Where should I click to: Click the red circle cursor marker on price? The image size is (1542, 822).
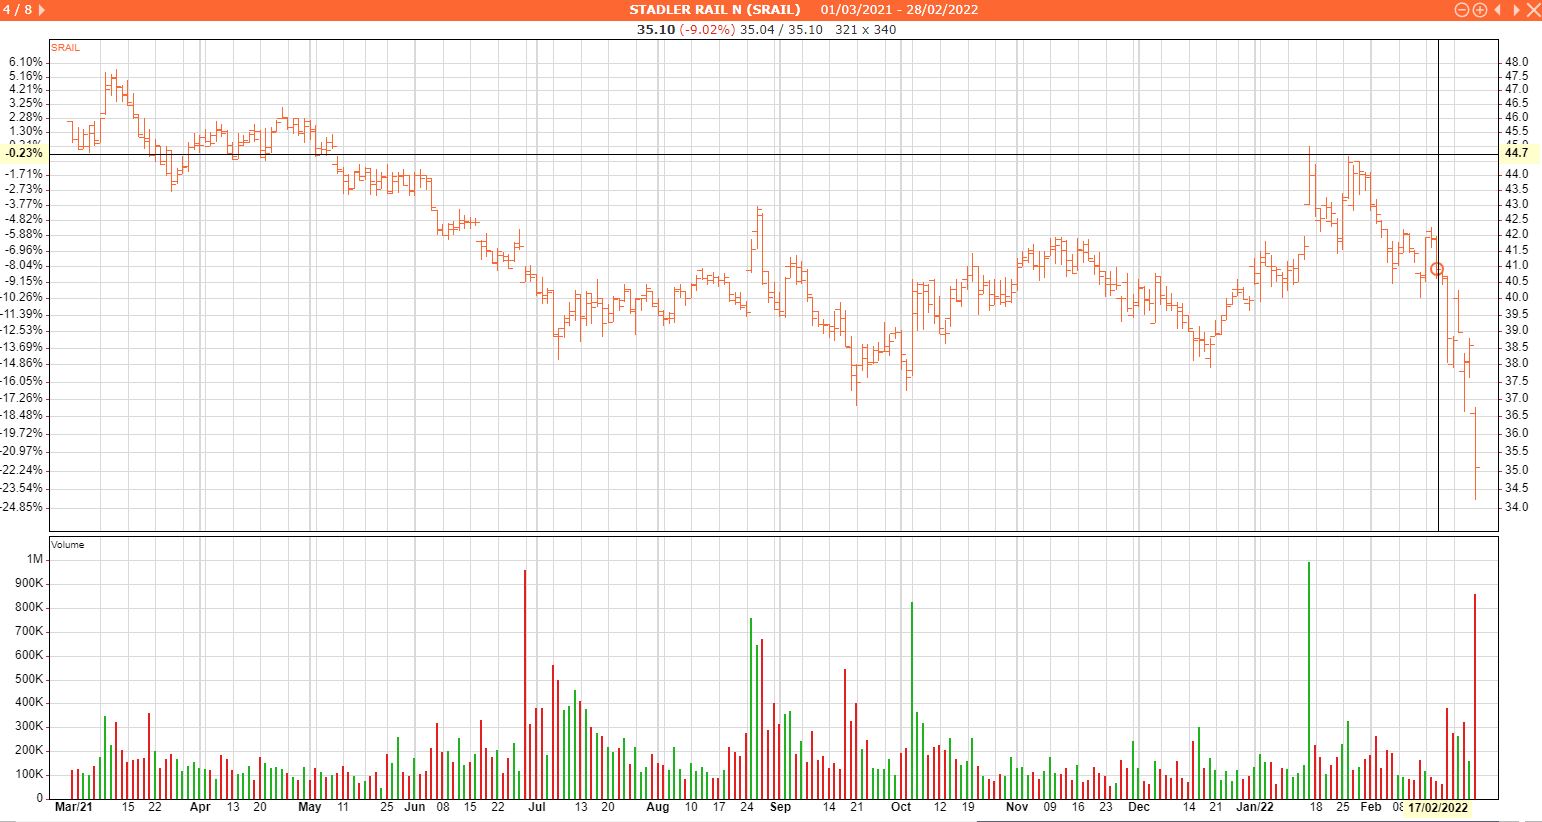(x=1437, y=269)
